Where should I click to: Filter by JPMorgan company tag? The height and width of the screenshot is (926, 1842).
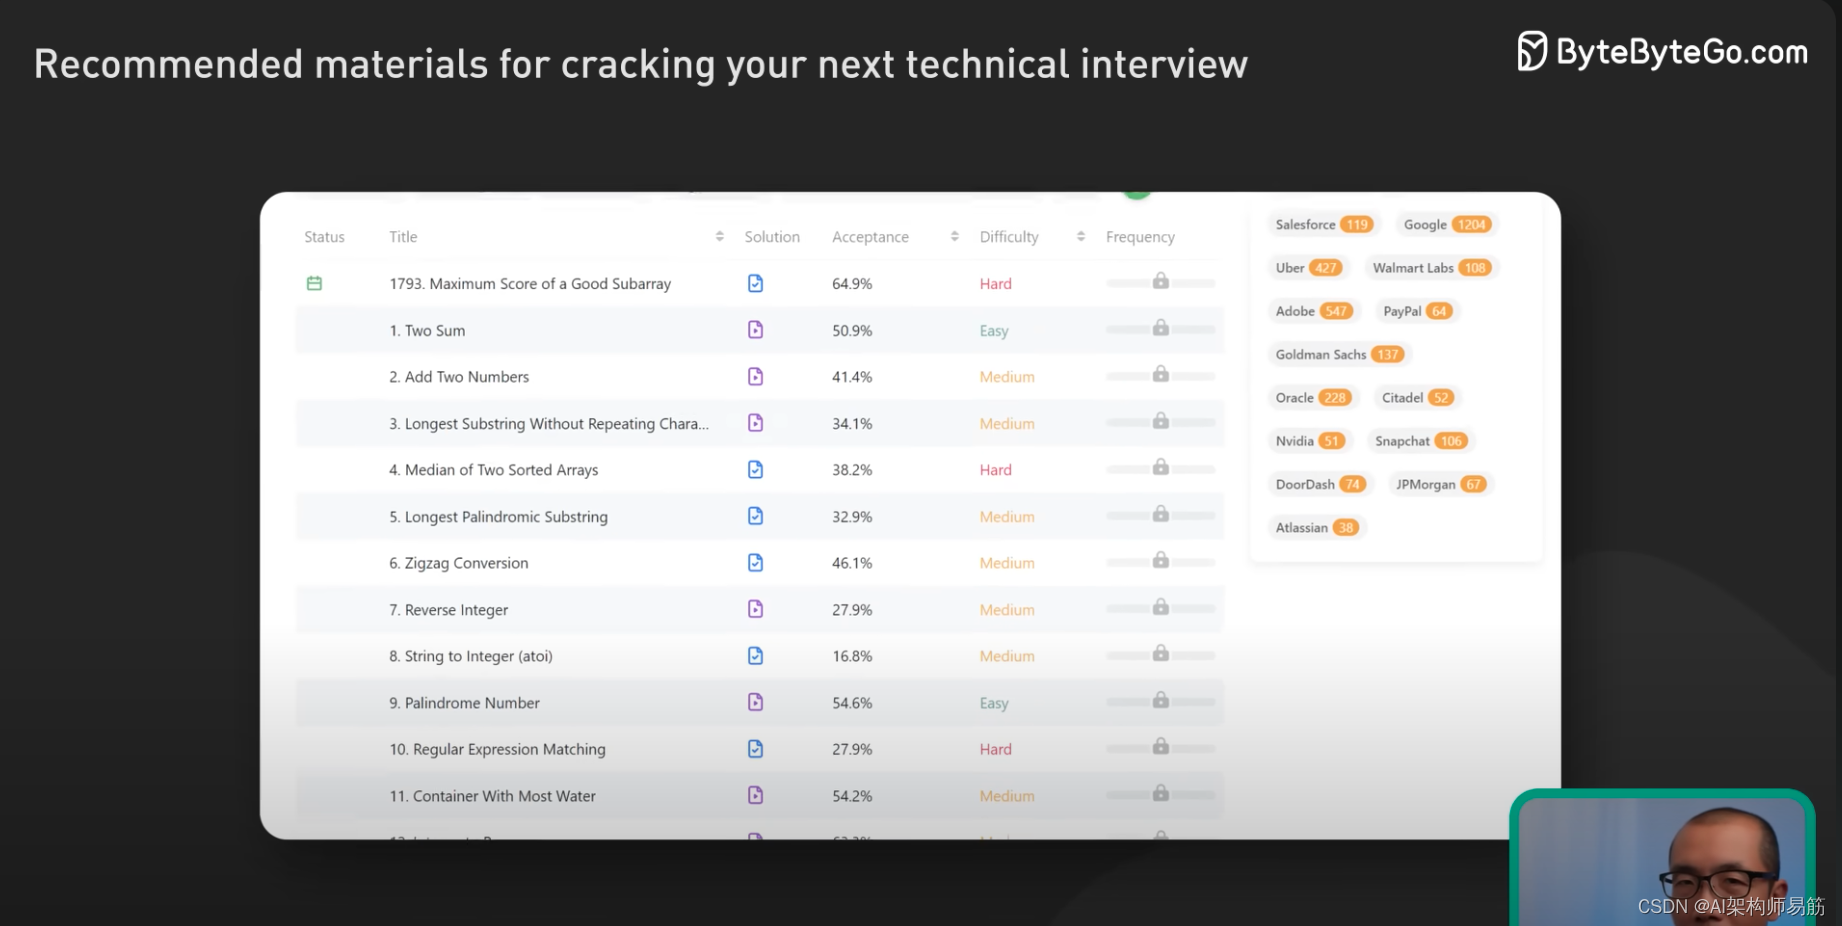[1441, 484]
